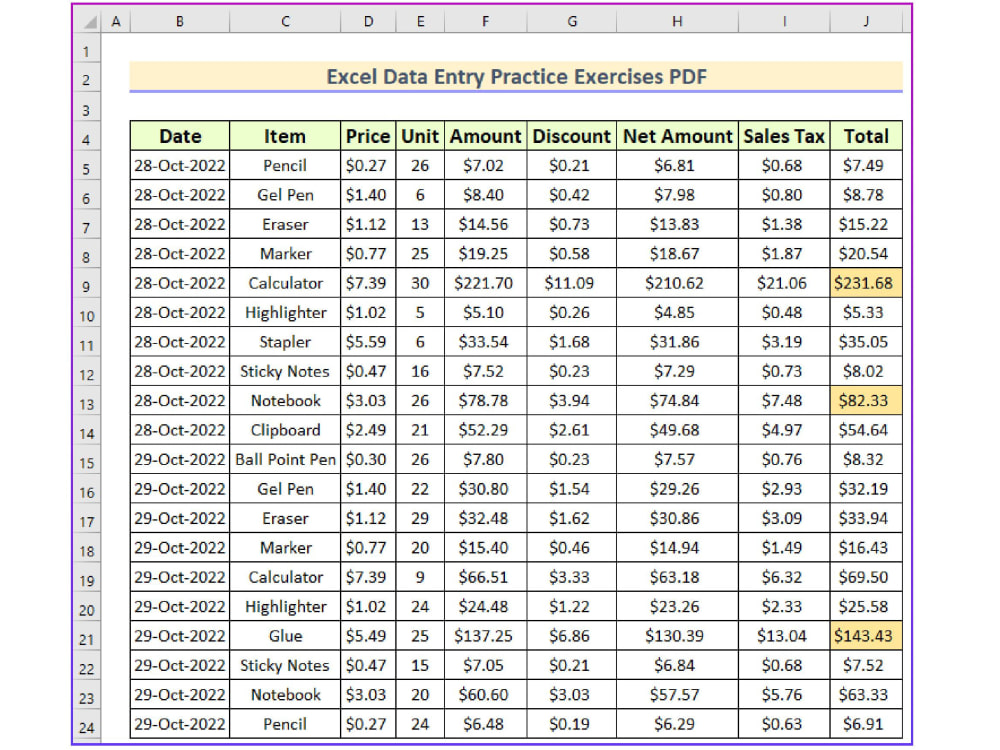Select net amount cell $57.57
This screenshot has width=1000, height=750.
(677, 695)
